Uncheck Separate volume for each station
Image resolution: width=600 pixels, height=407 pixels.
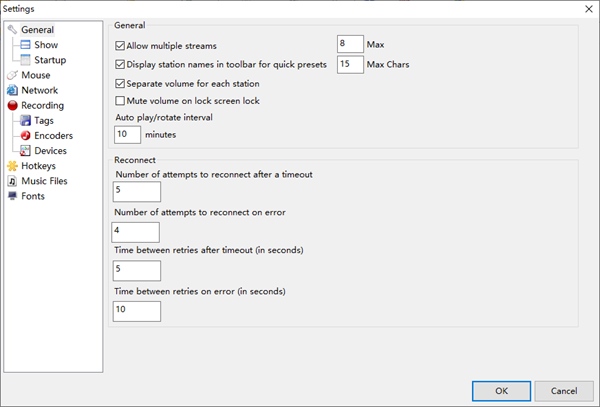pyautogui.click(x=121, y=83)
